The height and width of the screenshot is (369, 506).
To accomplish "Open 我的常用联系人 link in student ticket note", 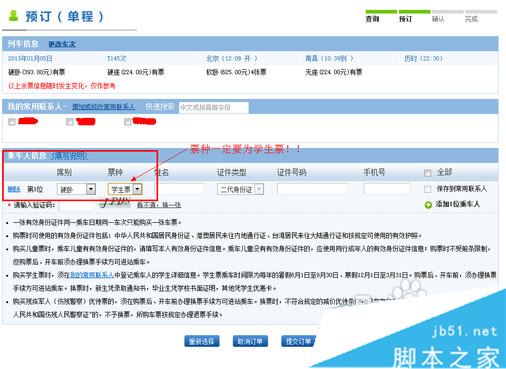I will [x=92, y=275].
